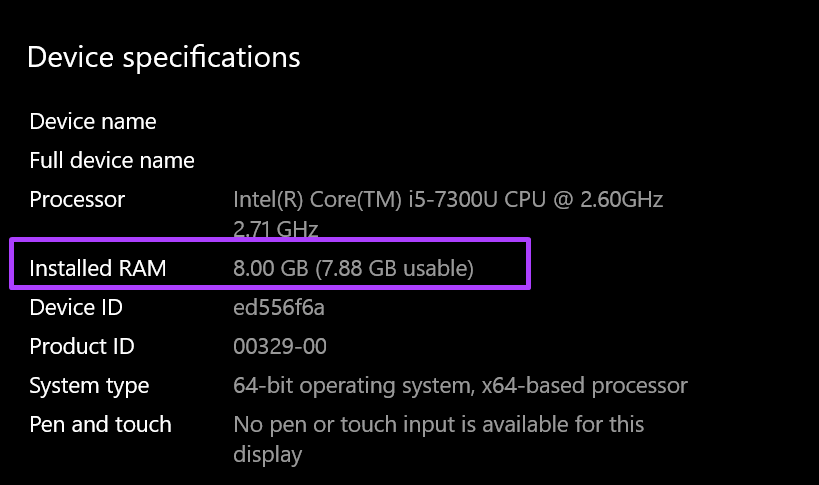Click the Full device name label

coord(112,161)
